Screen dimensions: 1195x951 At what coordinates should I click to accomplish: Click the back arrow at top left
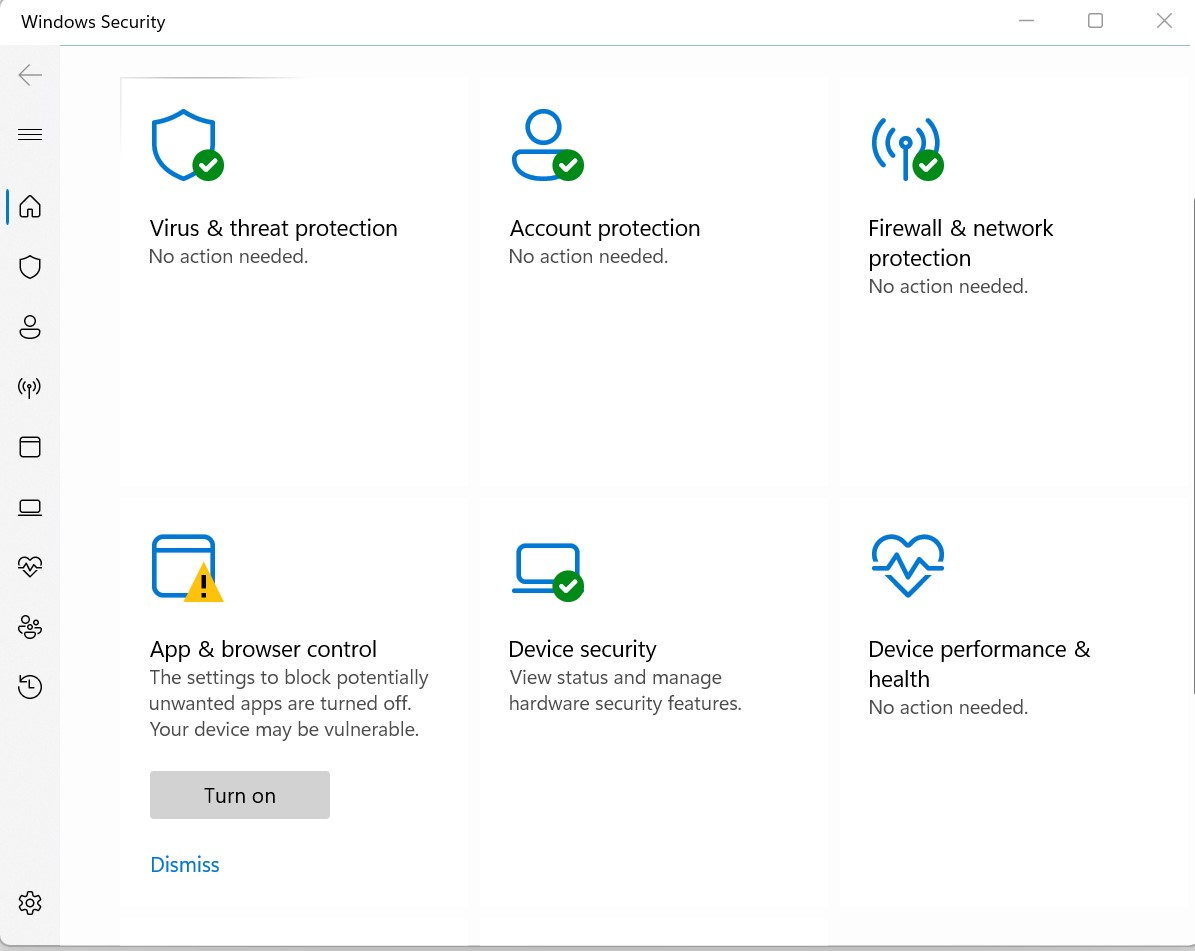pyautogui.click(x=30, y=75)
